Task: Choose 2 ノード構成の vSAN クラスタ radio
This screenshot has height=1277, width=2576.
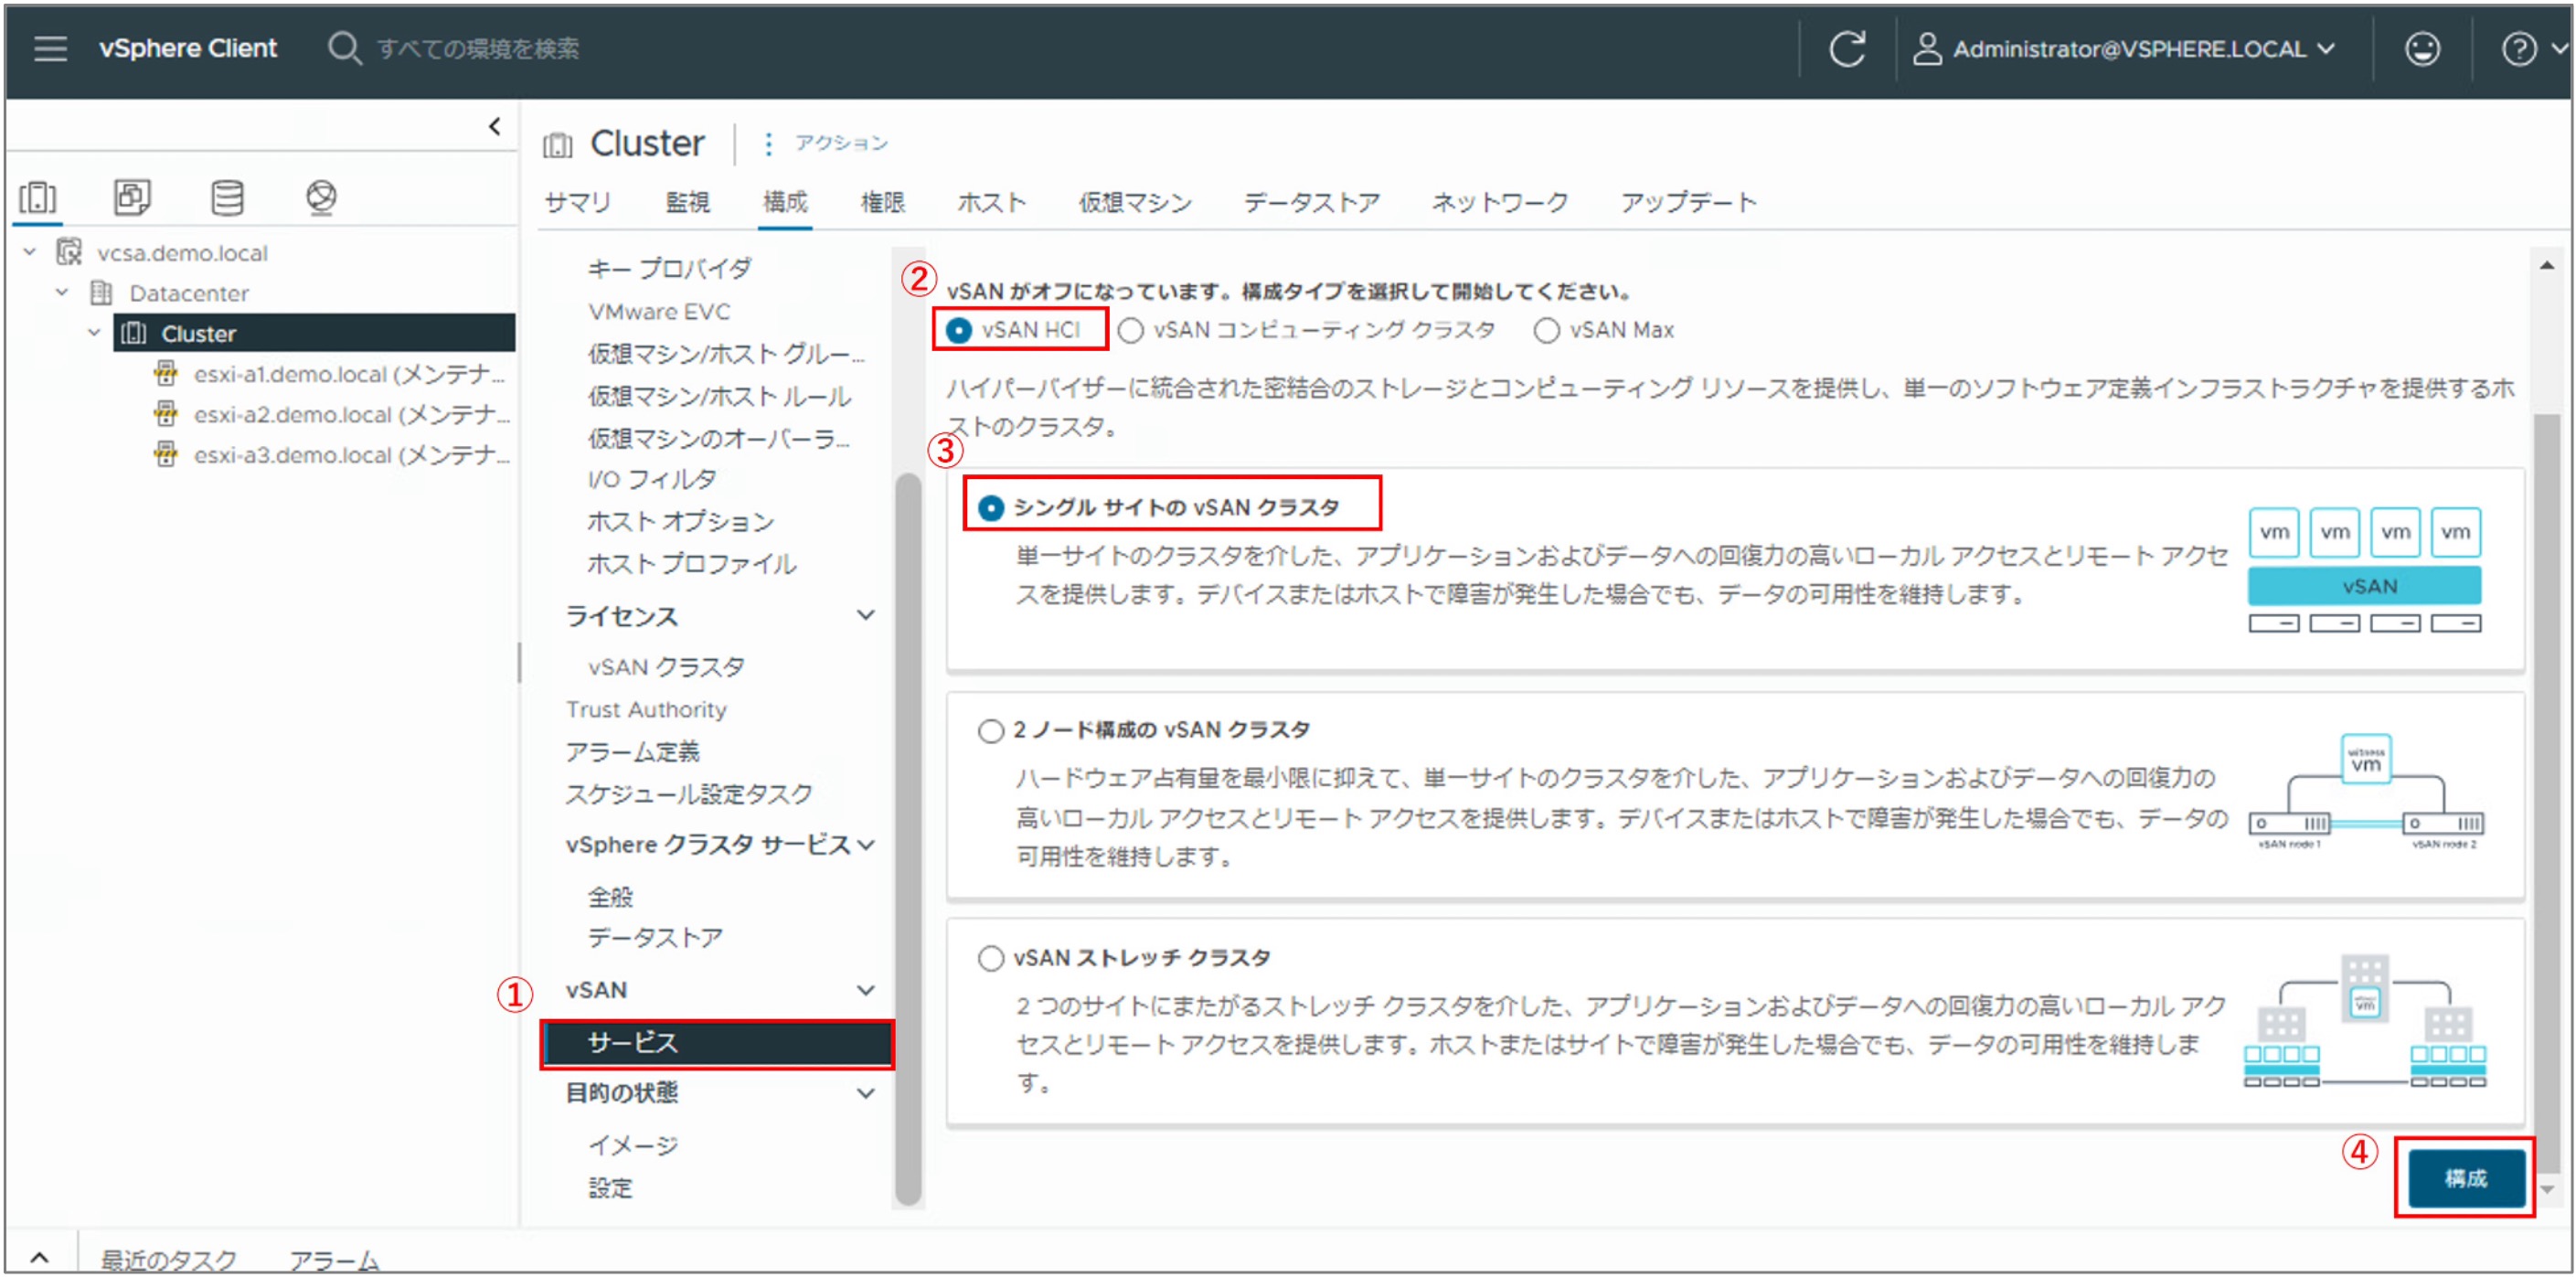Action: coord(990,731)
